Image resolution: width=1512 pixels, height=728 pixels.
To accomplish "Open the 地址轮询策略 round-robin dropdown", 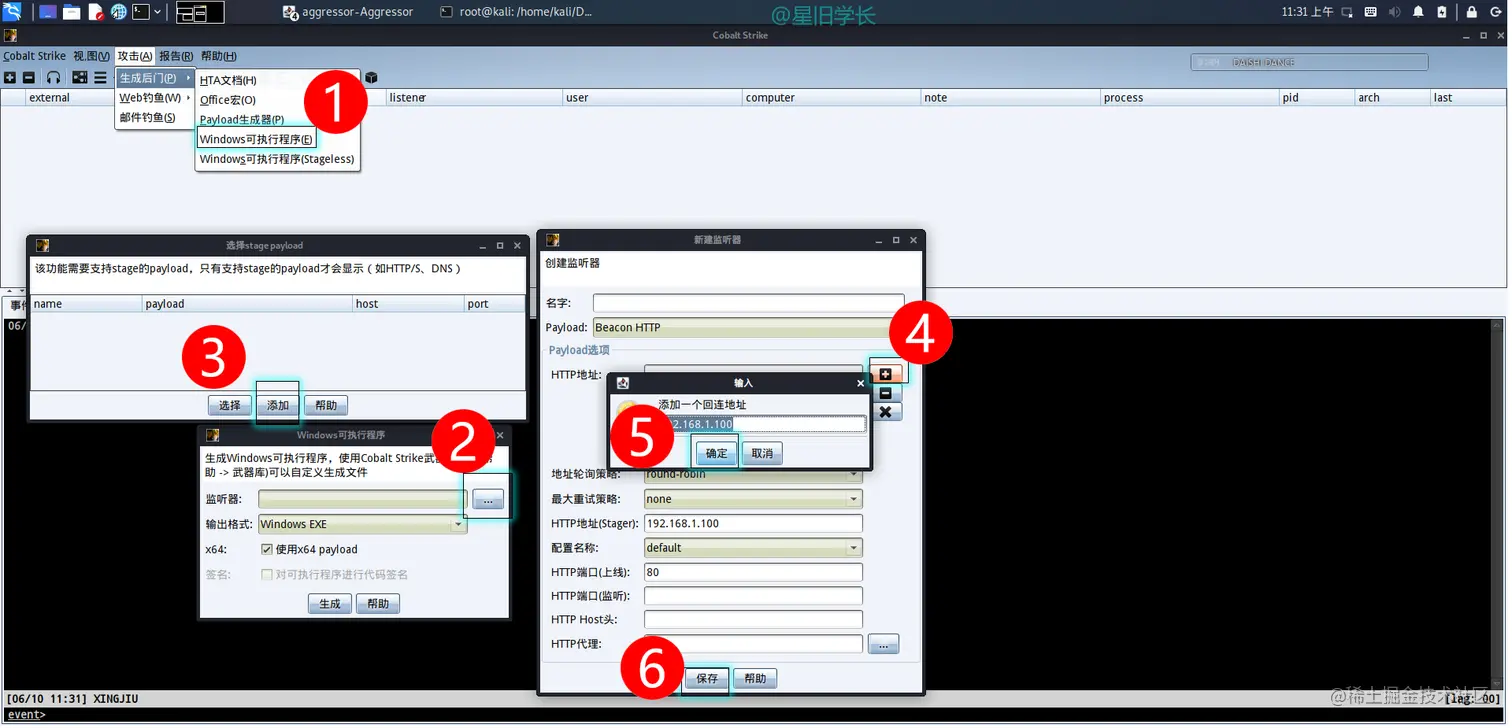I will point(753,474).
